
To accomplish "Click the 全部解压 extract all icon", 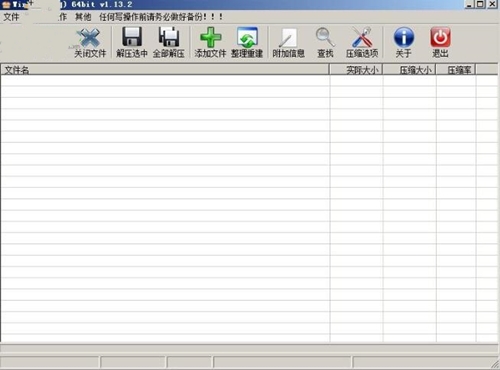I will (169, 37).
